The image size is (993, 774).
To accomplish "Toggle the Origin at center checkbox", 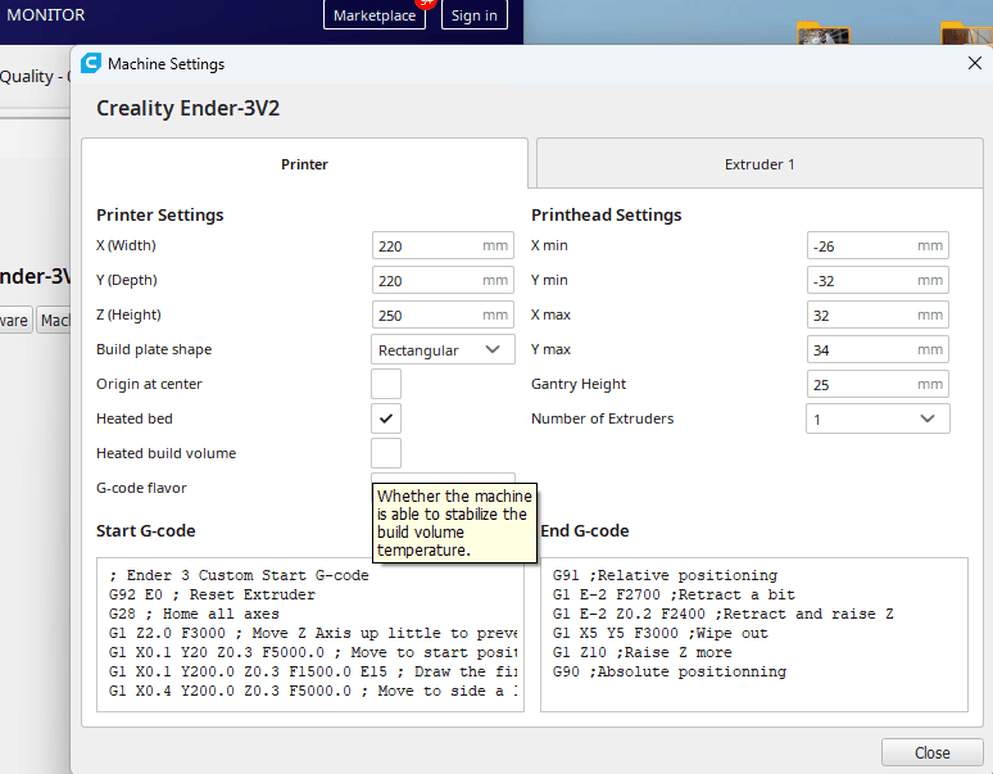I will tap(386, 384).
